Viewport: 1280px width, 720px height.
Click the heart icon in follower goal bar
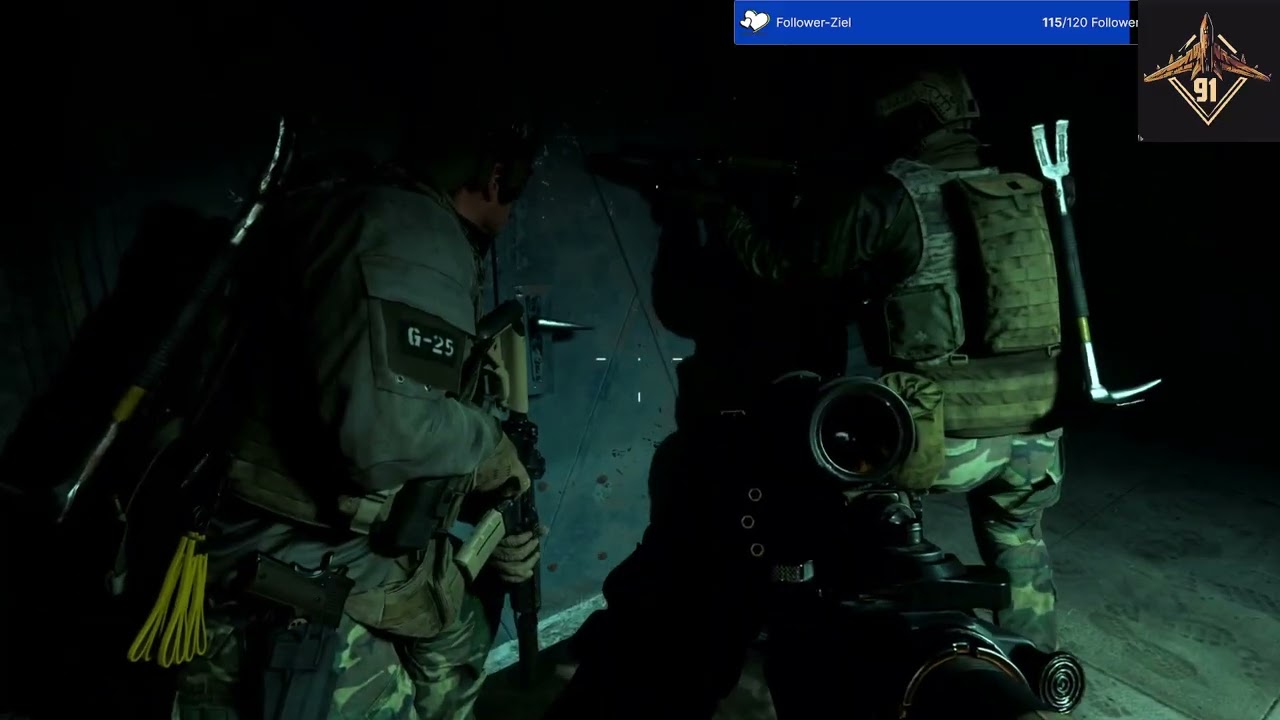click(x=754, y=22)
